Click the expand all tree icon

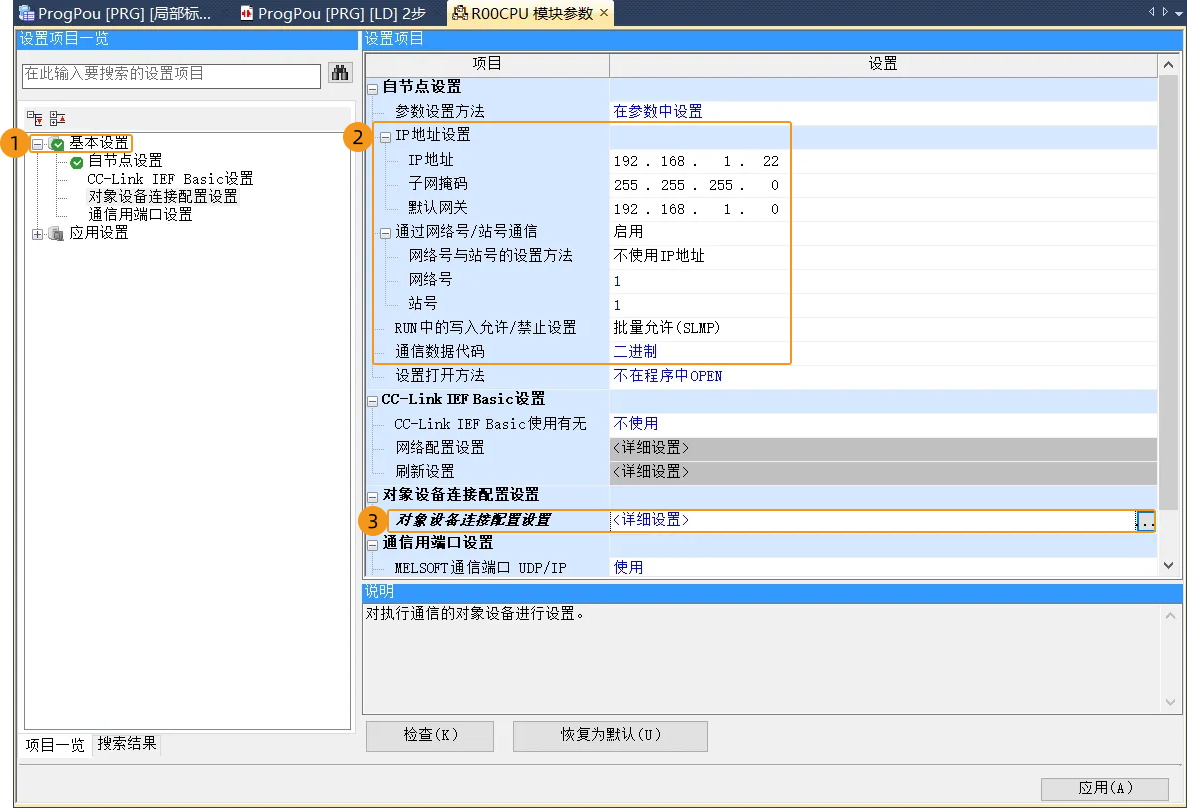[x=35, y=117]
